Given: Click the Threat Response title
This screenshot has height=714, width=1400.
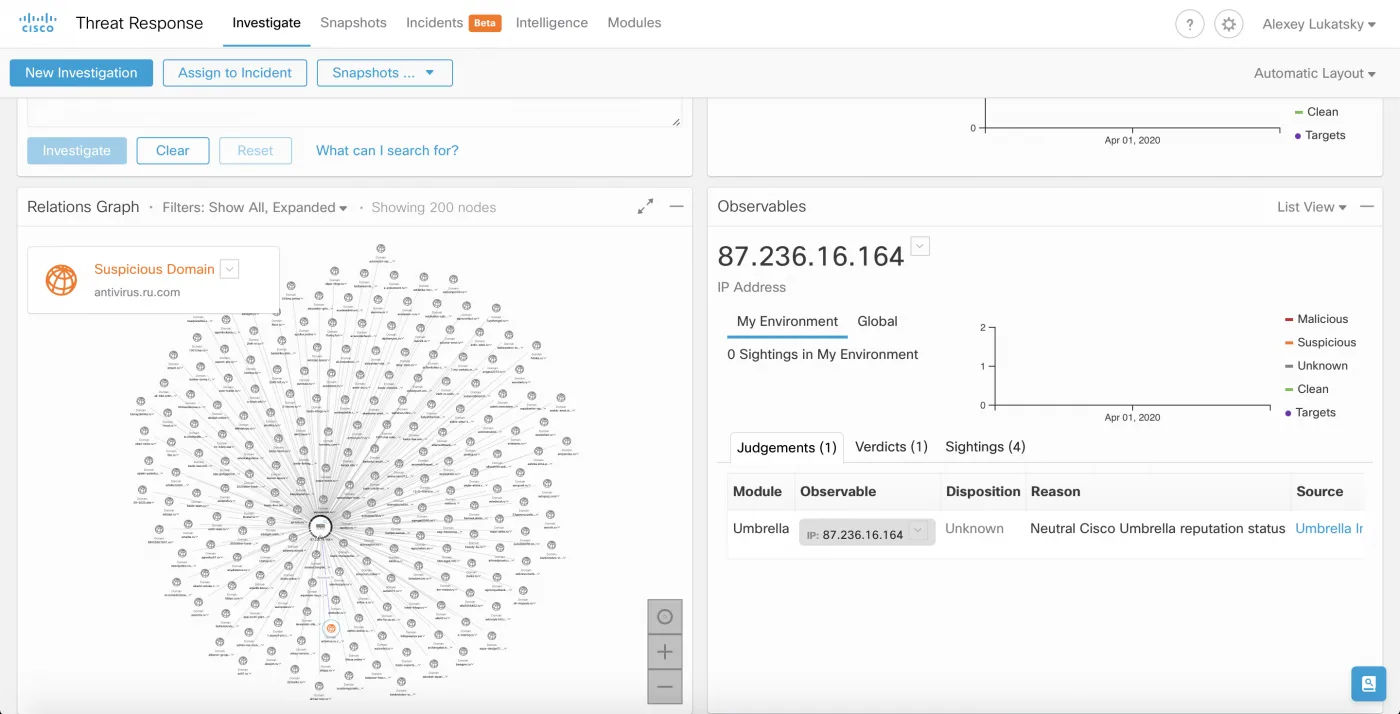Looking at the screenshot, I should point(139,23).
